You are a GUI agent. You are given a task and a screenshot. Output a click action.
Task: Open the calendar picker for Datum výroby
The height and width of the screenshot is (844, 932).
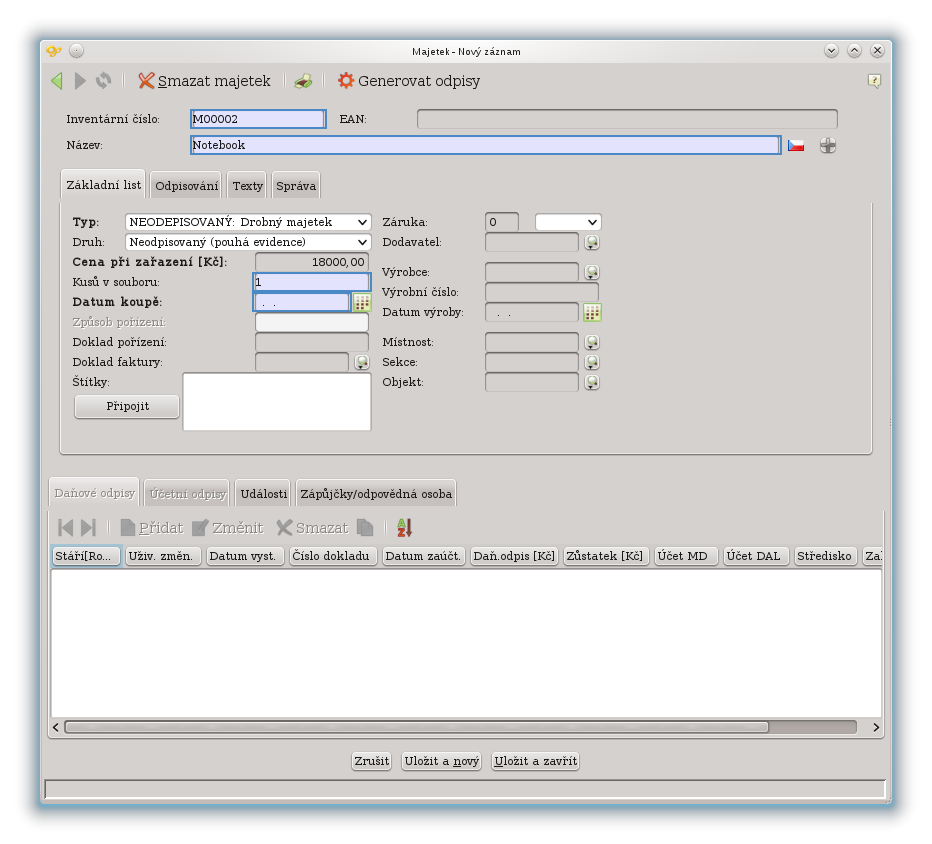click(592, 312)
